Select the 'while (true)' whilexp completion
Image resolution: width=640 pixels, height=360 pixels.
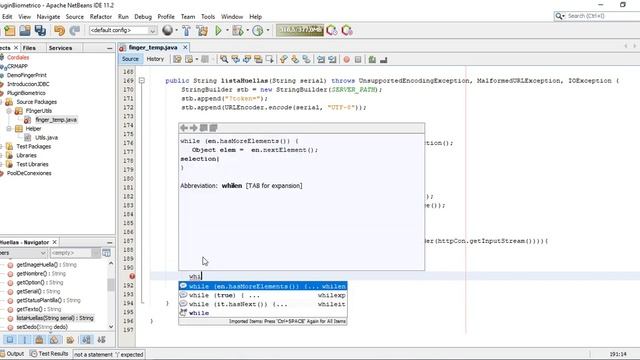click(x=263, y=295)
